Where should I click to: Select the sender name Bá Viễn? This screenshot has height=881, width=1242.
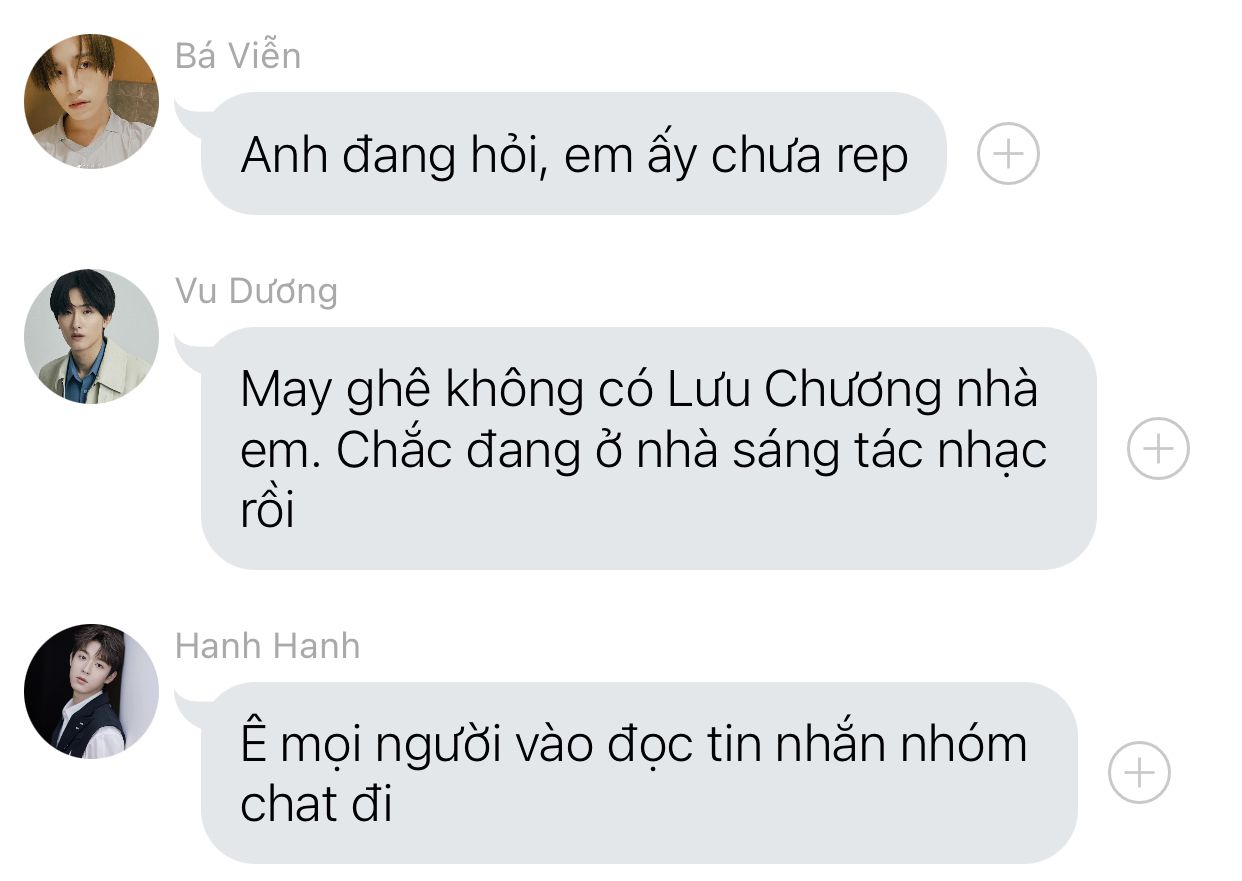click(238, 55)
